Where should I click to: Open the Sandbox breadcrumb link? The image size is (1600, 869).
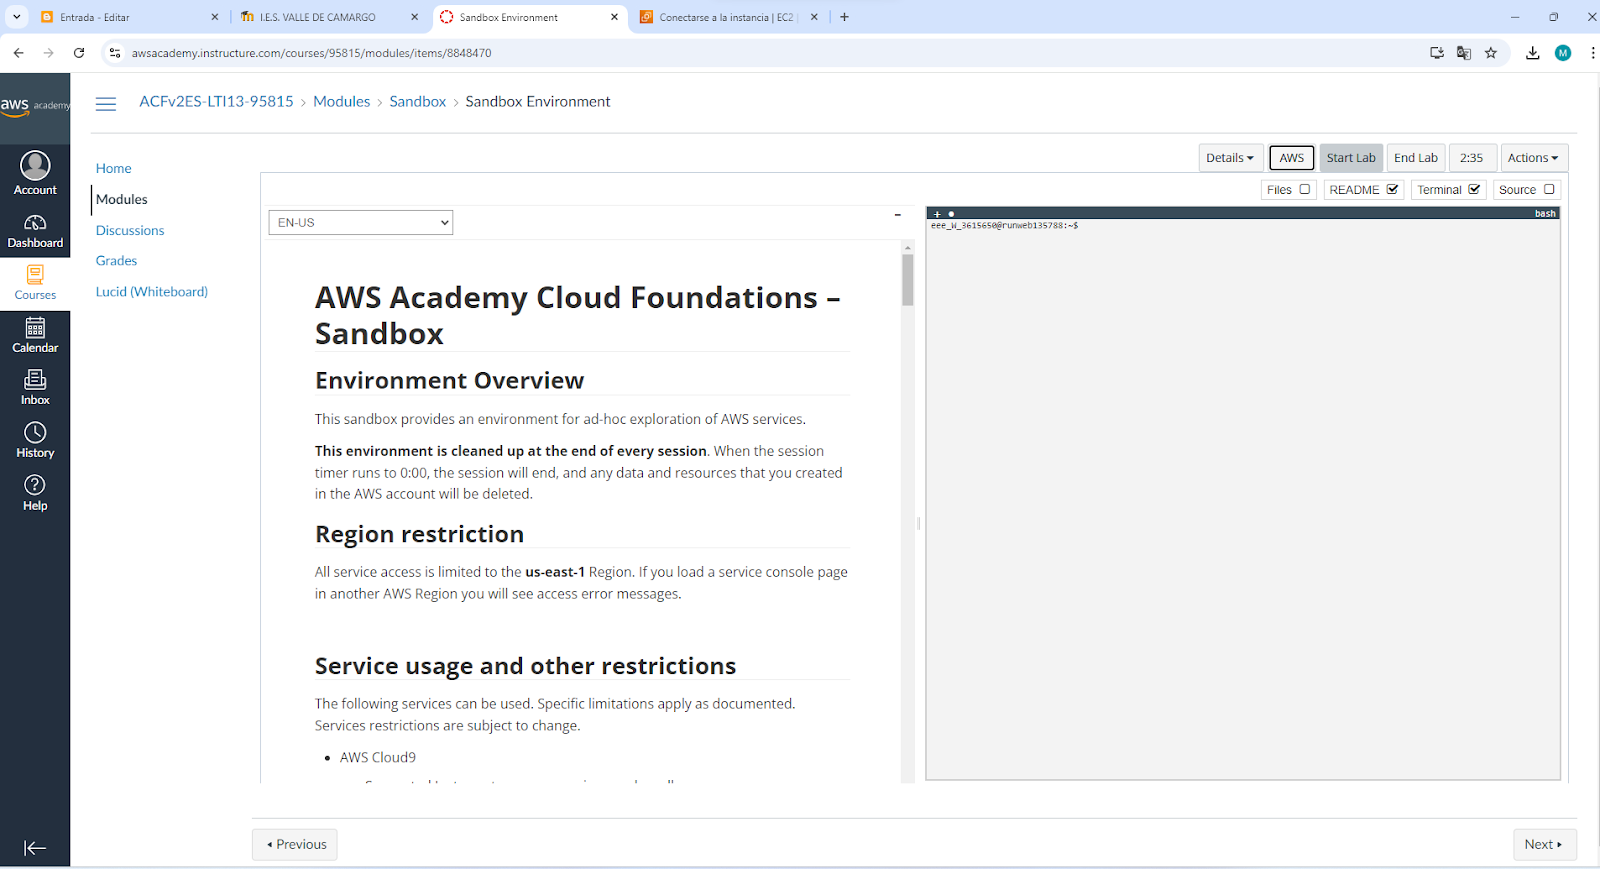(x=418, y=101)
